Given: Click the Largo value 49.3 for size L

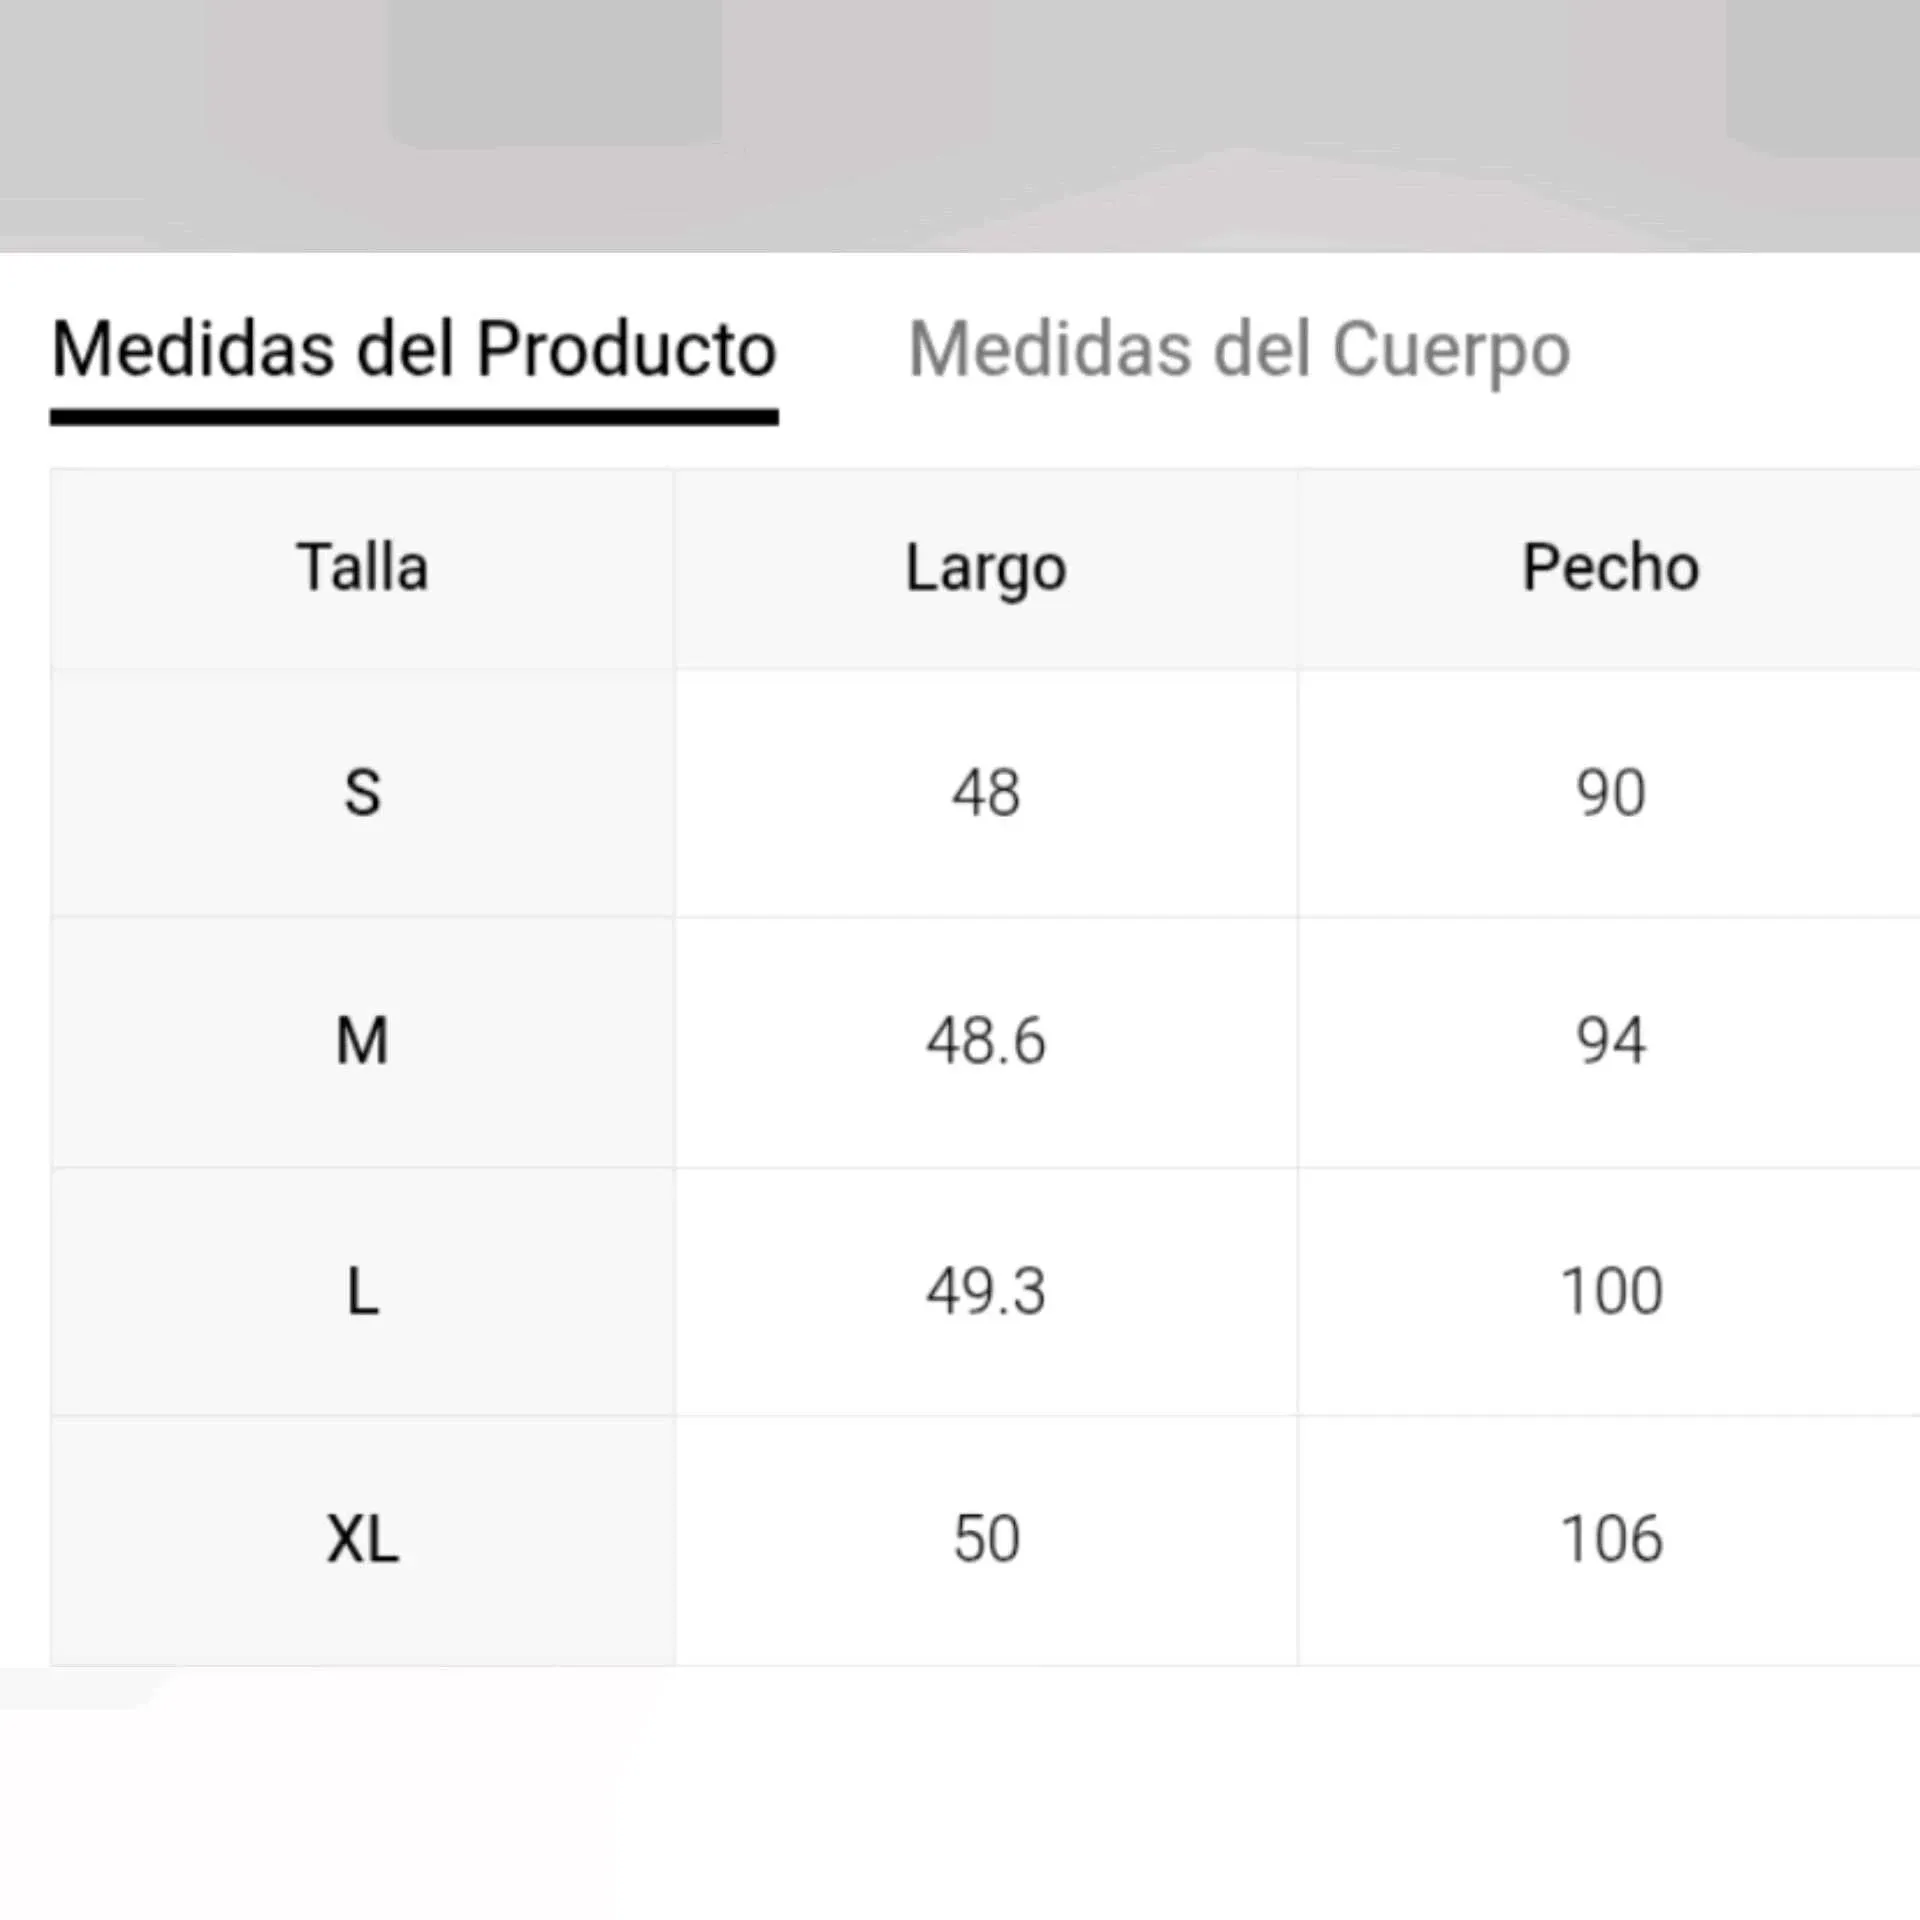Looking at the screenshot, I should [x=986, y=1290].
